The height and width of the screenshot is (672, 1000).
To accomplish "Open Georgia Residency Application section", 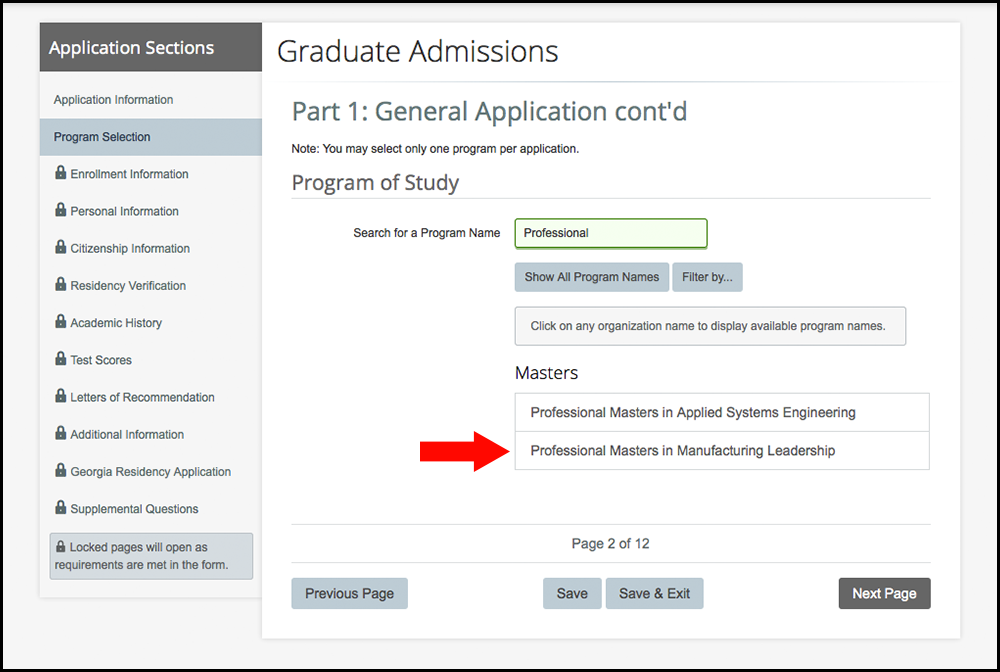I will (150, 472).
